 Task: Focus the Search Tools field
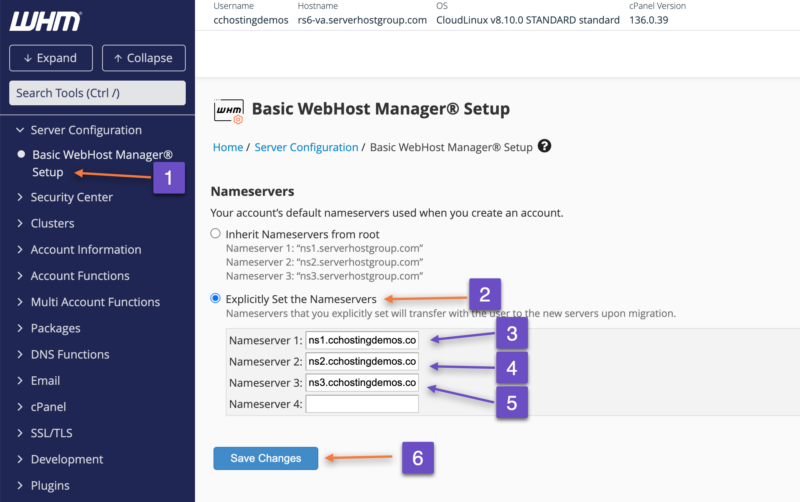97,93
